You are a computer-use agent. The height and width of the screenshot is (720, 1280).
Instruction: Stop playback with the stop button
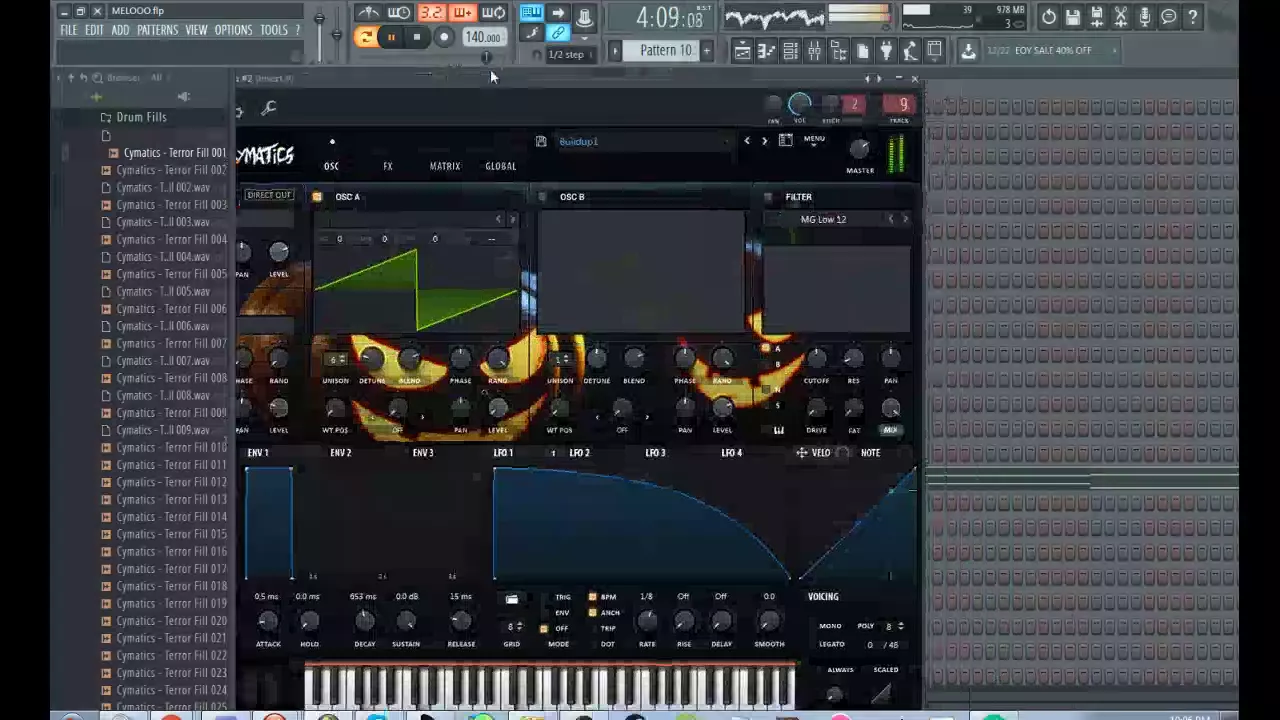point(417,37)
